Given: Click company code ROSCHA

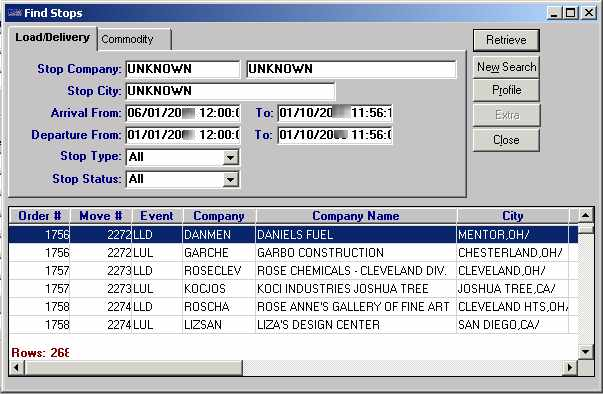Looking at the screenshot, I should pos(207,307).
